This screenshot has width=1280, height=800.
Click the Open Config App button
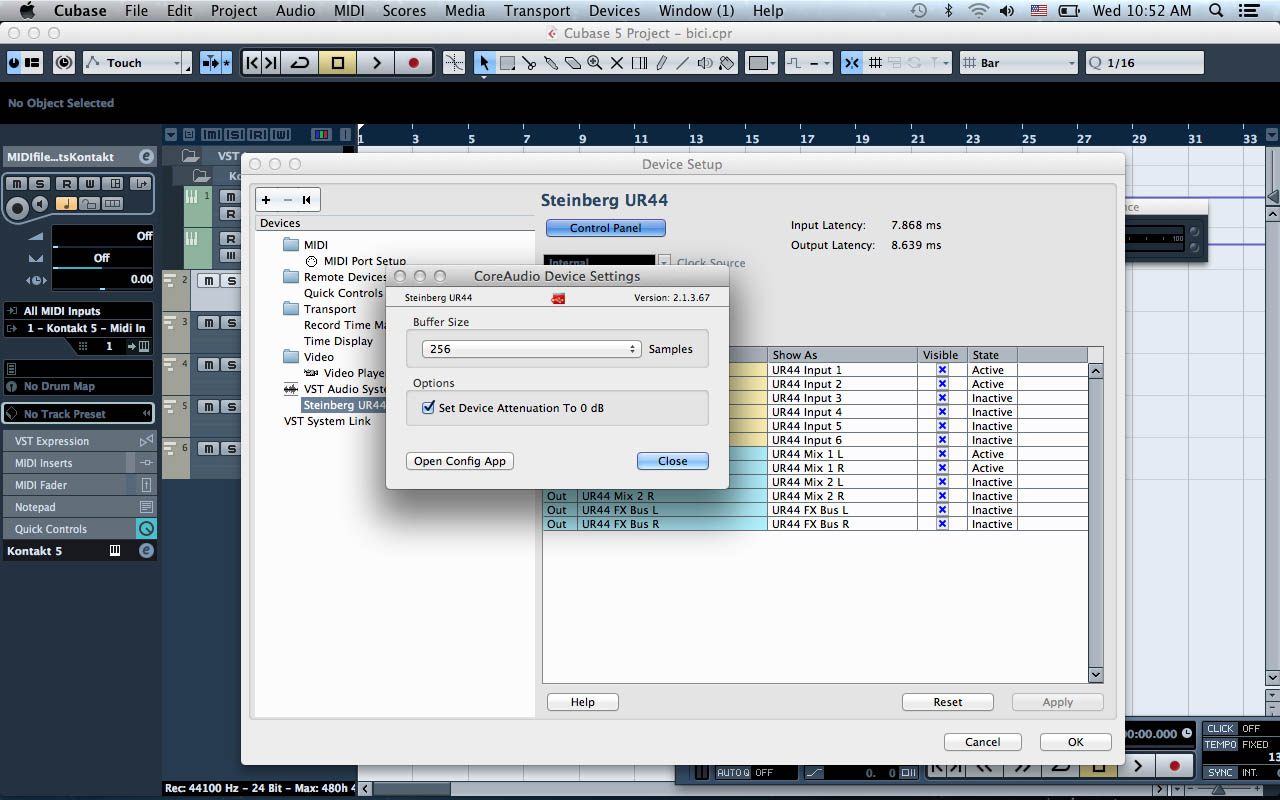[x=460, y=461]
